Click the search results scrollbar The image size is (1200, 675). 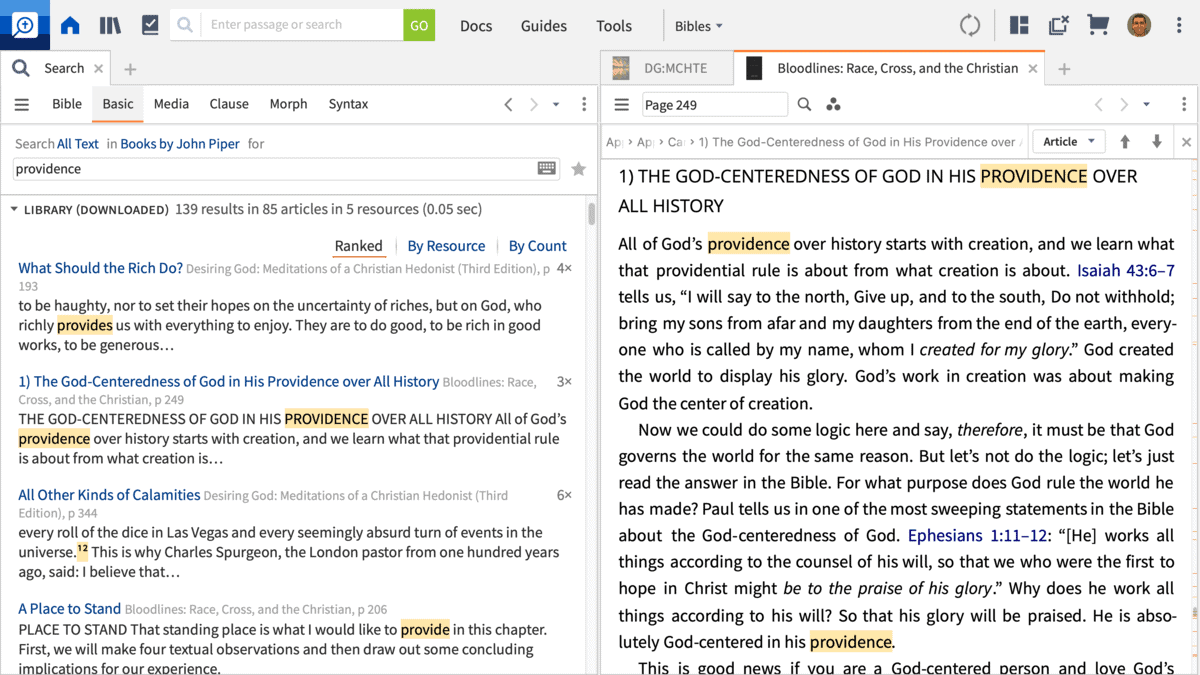coord(592,215)
